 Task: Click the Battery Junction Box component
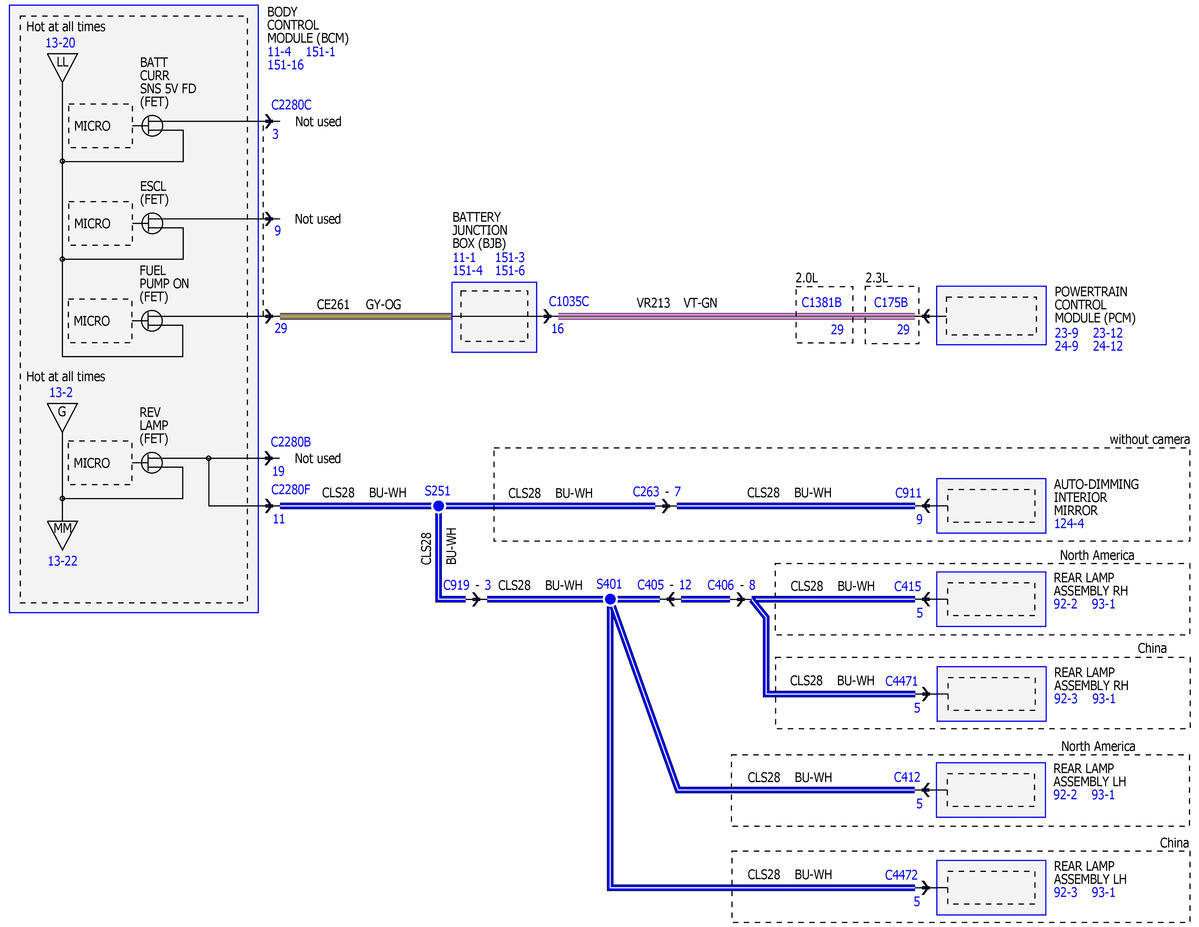click(x=494, y=317)
